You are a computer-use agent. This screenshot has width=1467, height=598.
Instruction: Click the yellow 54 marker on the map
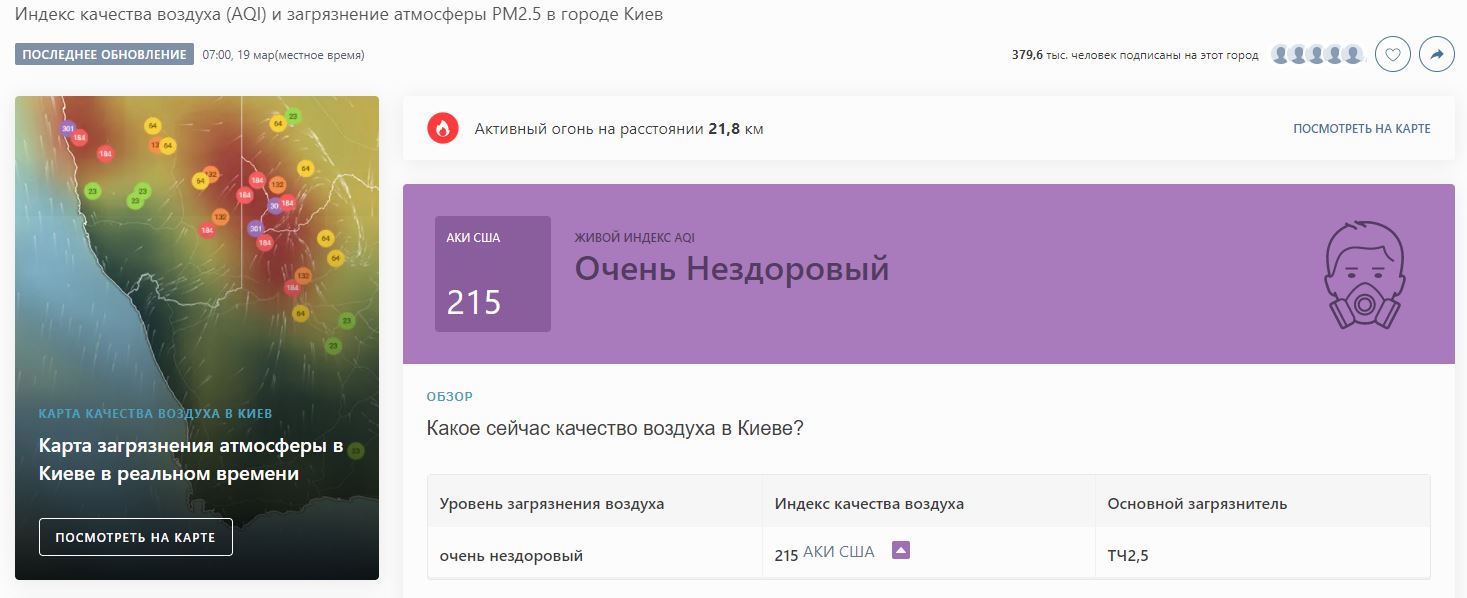(x=151, y=127)
